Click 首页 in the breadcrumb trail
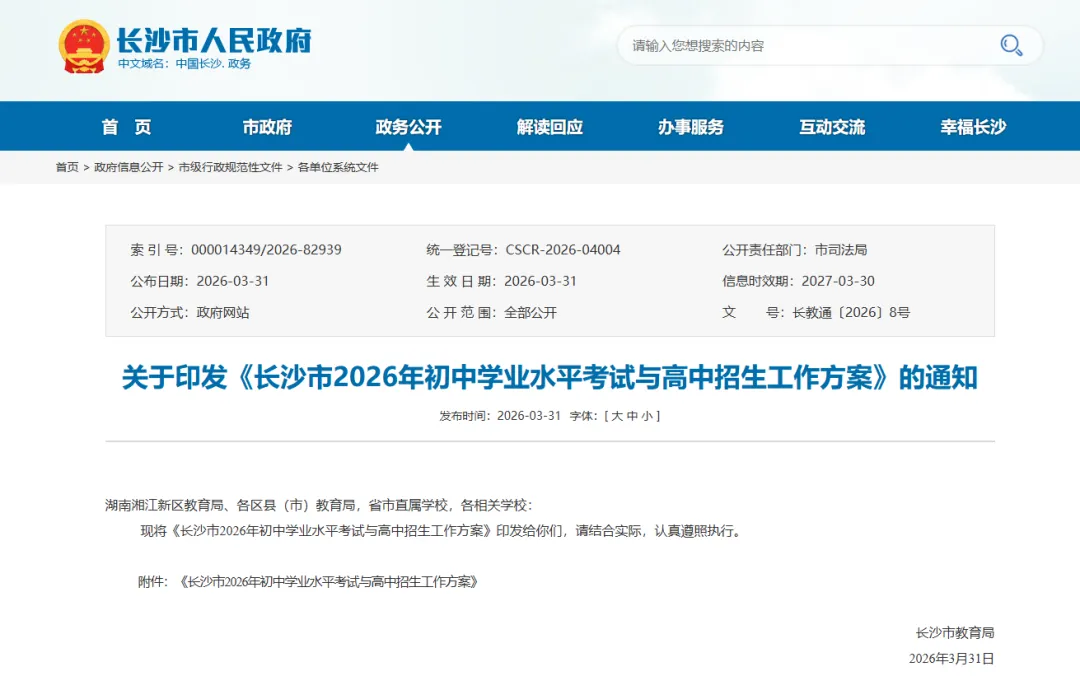 pos(67,167)
